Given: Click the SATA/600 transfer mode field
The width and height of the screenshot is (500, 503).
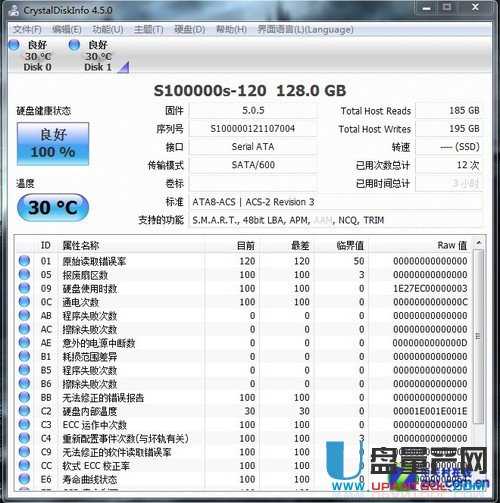Looking at the screenshot, I should pyautogui.click(x=253, y=165).
